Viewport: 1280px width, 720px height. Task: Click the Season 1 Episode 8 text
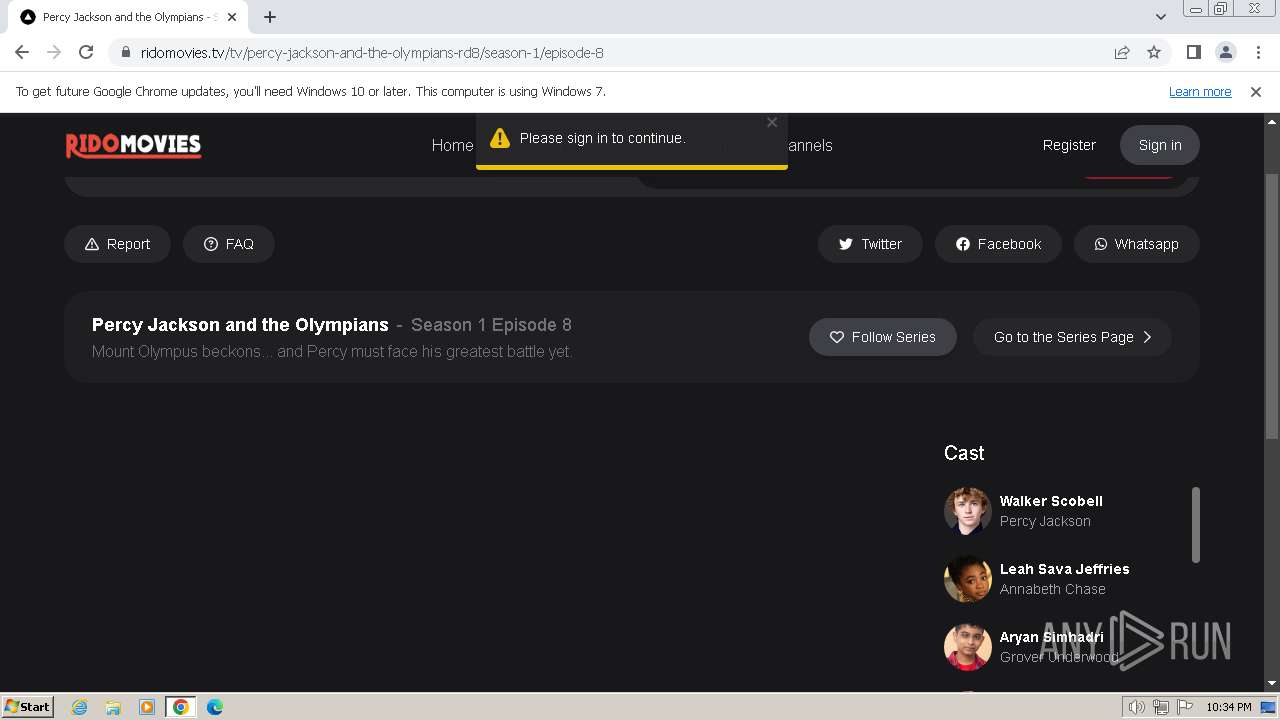pyautogui.click(x=491, y=325)
